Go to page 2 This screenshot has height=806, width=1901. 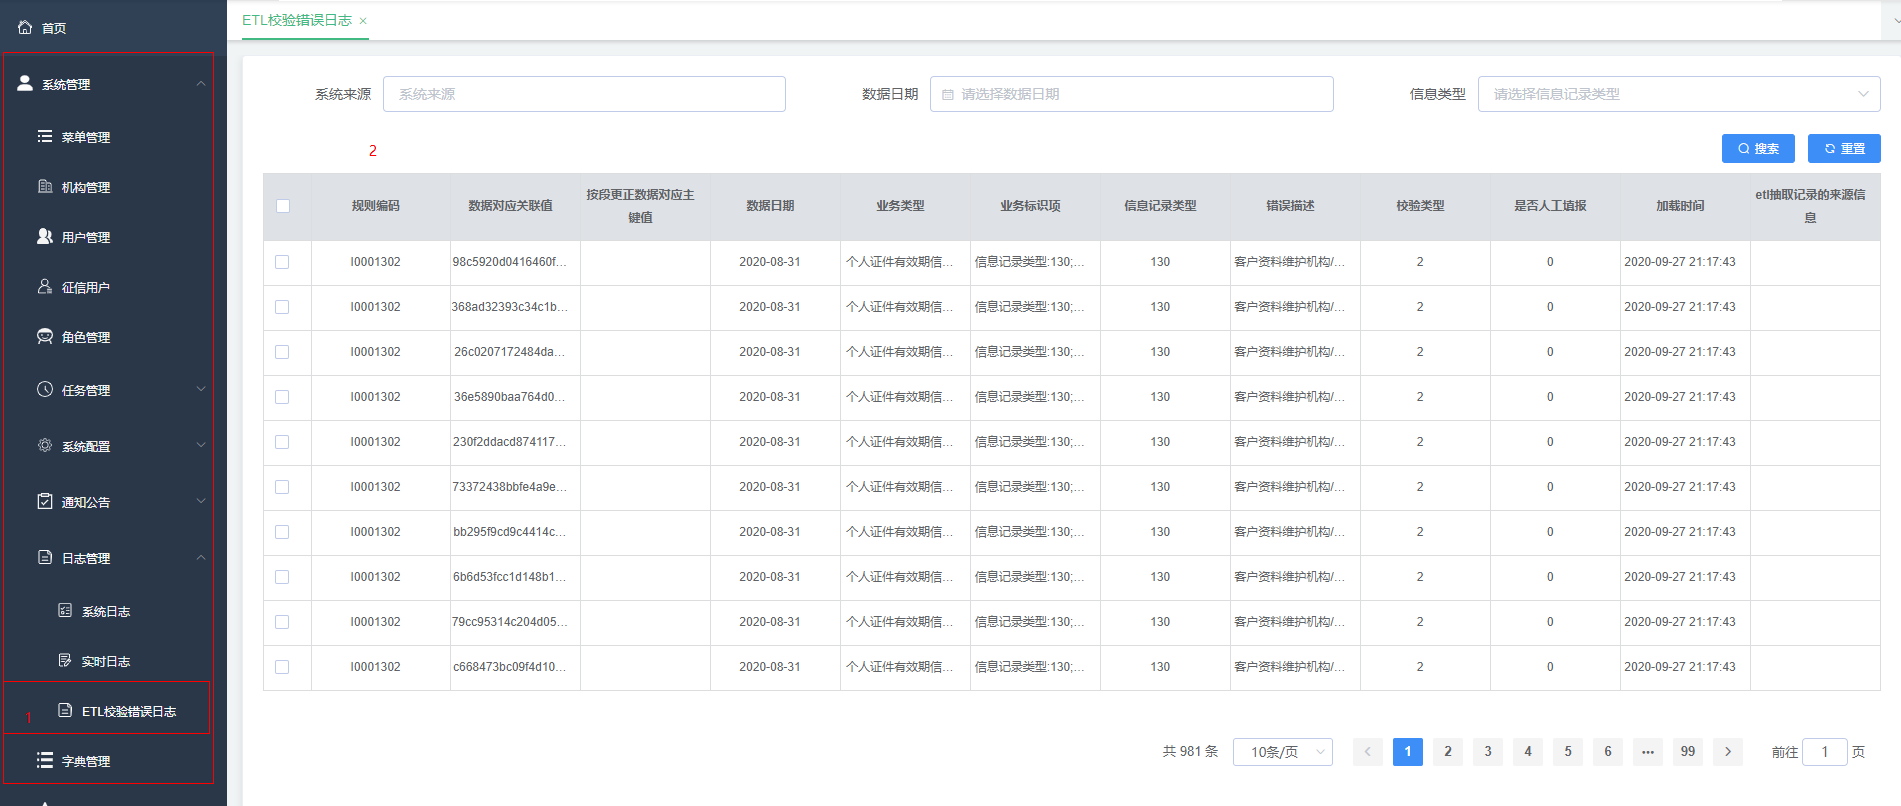click(1448, 751)
